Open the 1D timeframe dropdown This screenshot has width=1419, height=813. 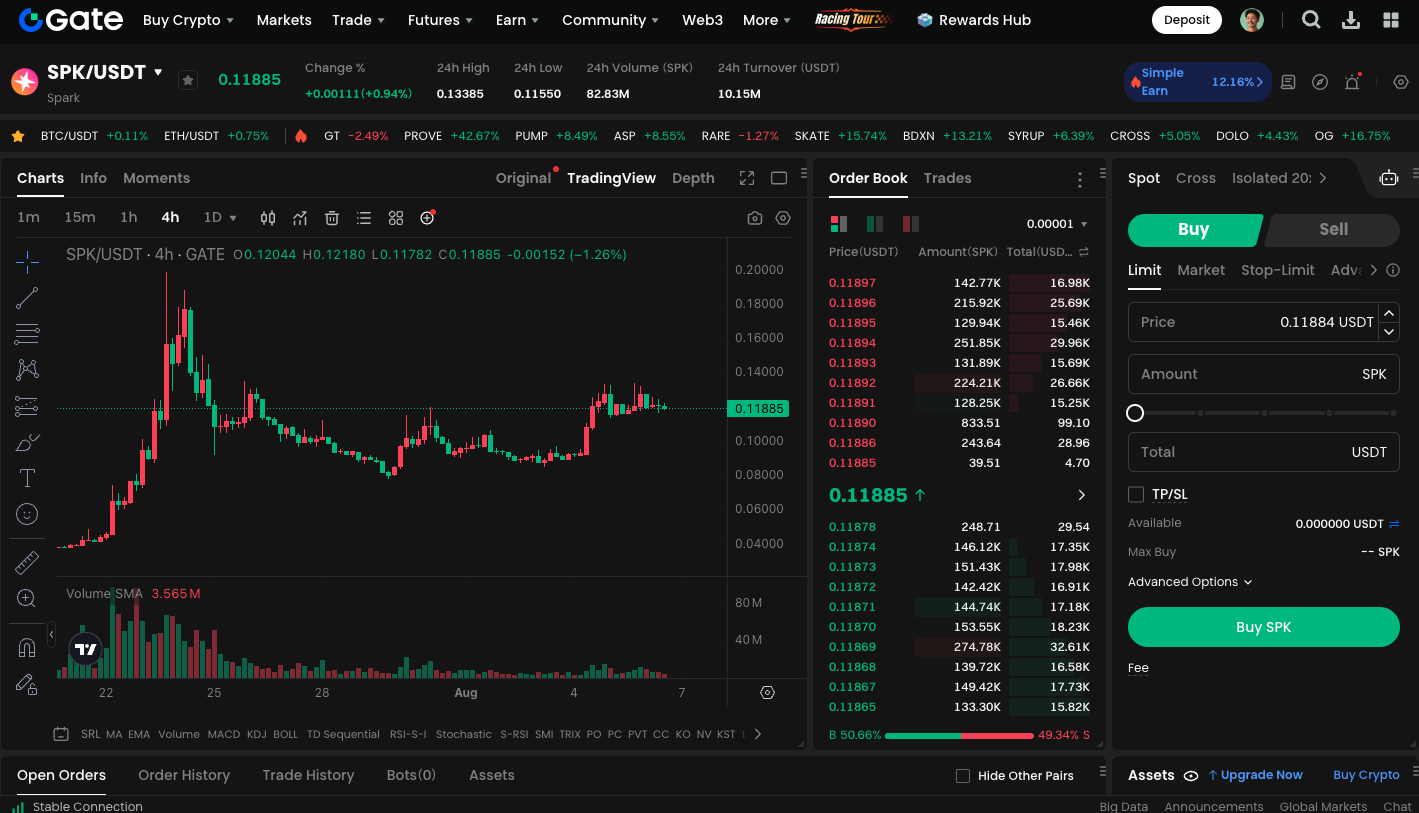[220, 217]
